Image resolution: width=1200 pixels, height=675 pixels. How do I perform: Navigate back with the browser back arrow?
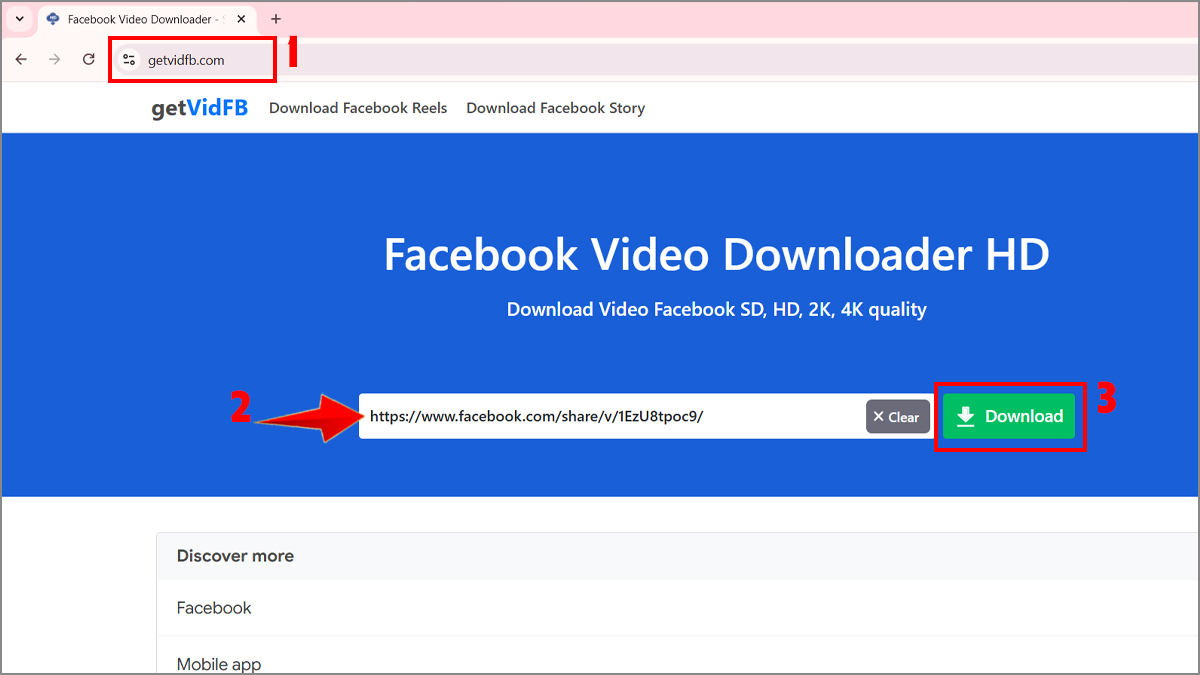[21, 59]
